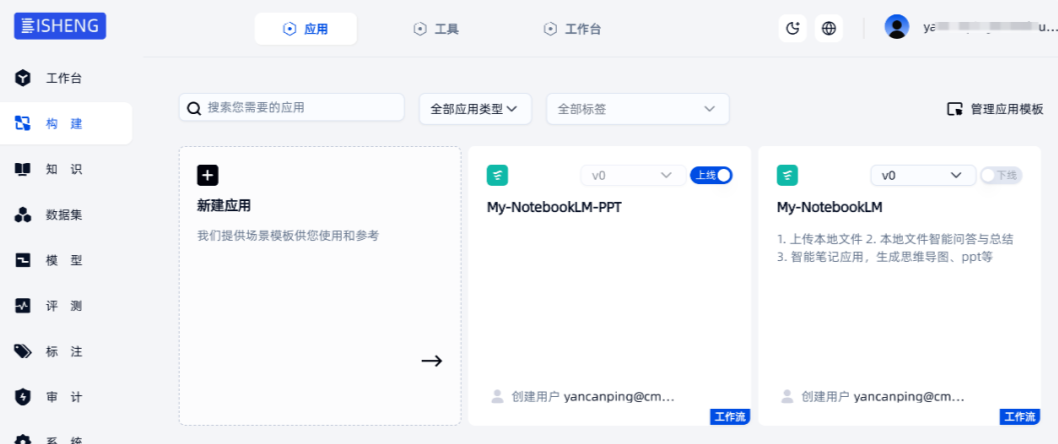1058x444 pixels.
Task: Click the 知识 book icon
Action: coord(23,169)
